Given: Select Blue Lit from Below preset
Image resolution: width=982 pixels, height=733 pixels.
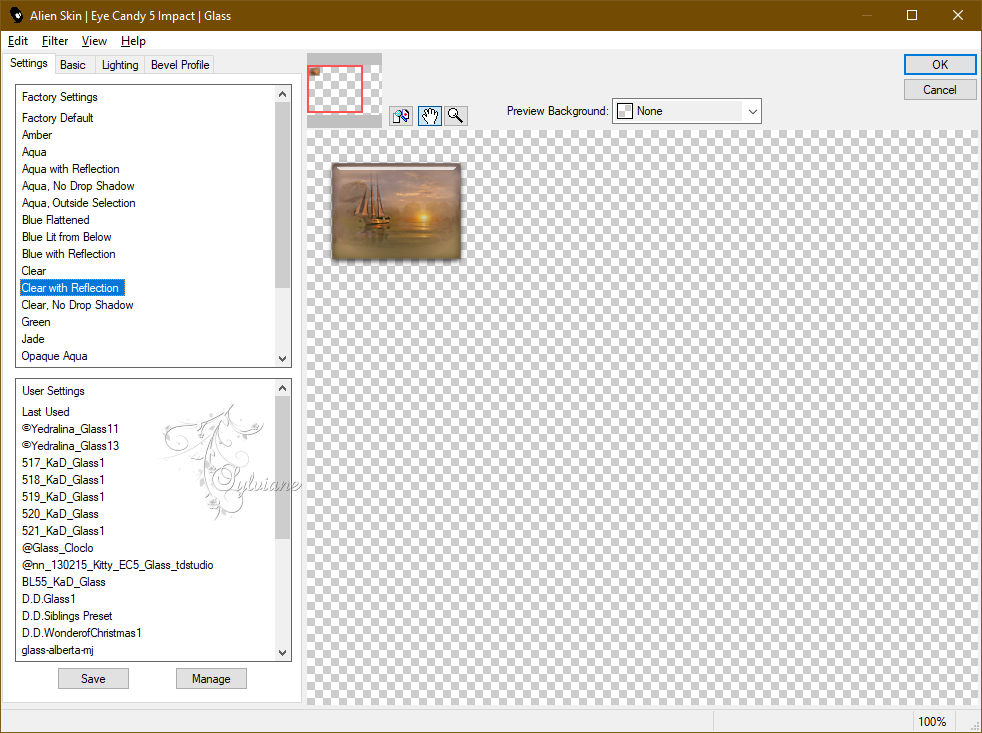Looking at the screenshot, I should click(x=66, y=236).
